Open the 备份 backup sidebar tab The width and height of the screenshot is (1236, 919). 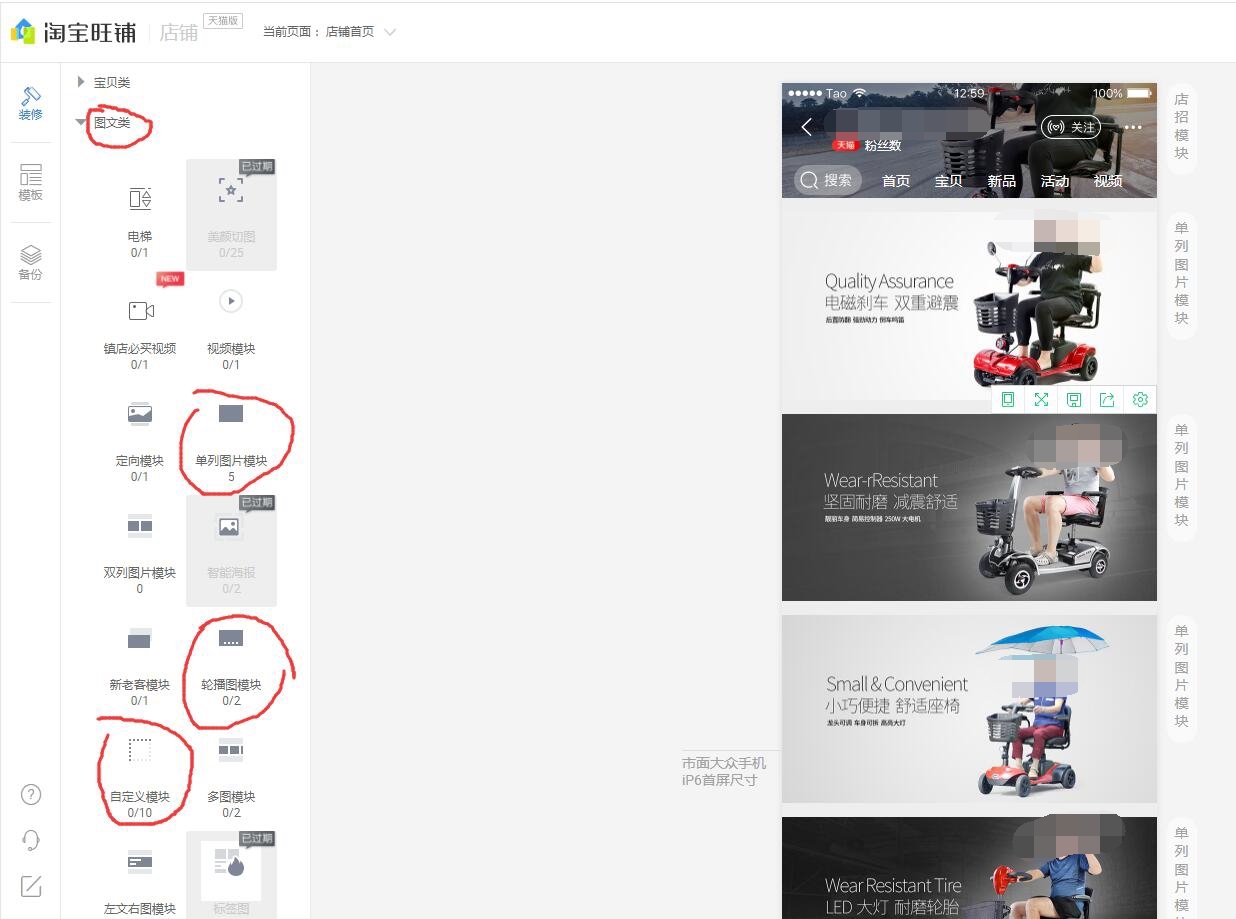click(31, 263)
